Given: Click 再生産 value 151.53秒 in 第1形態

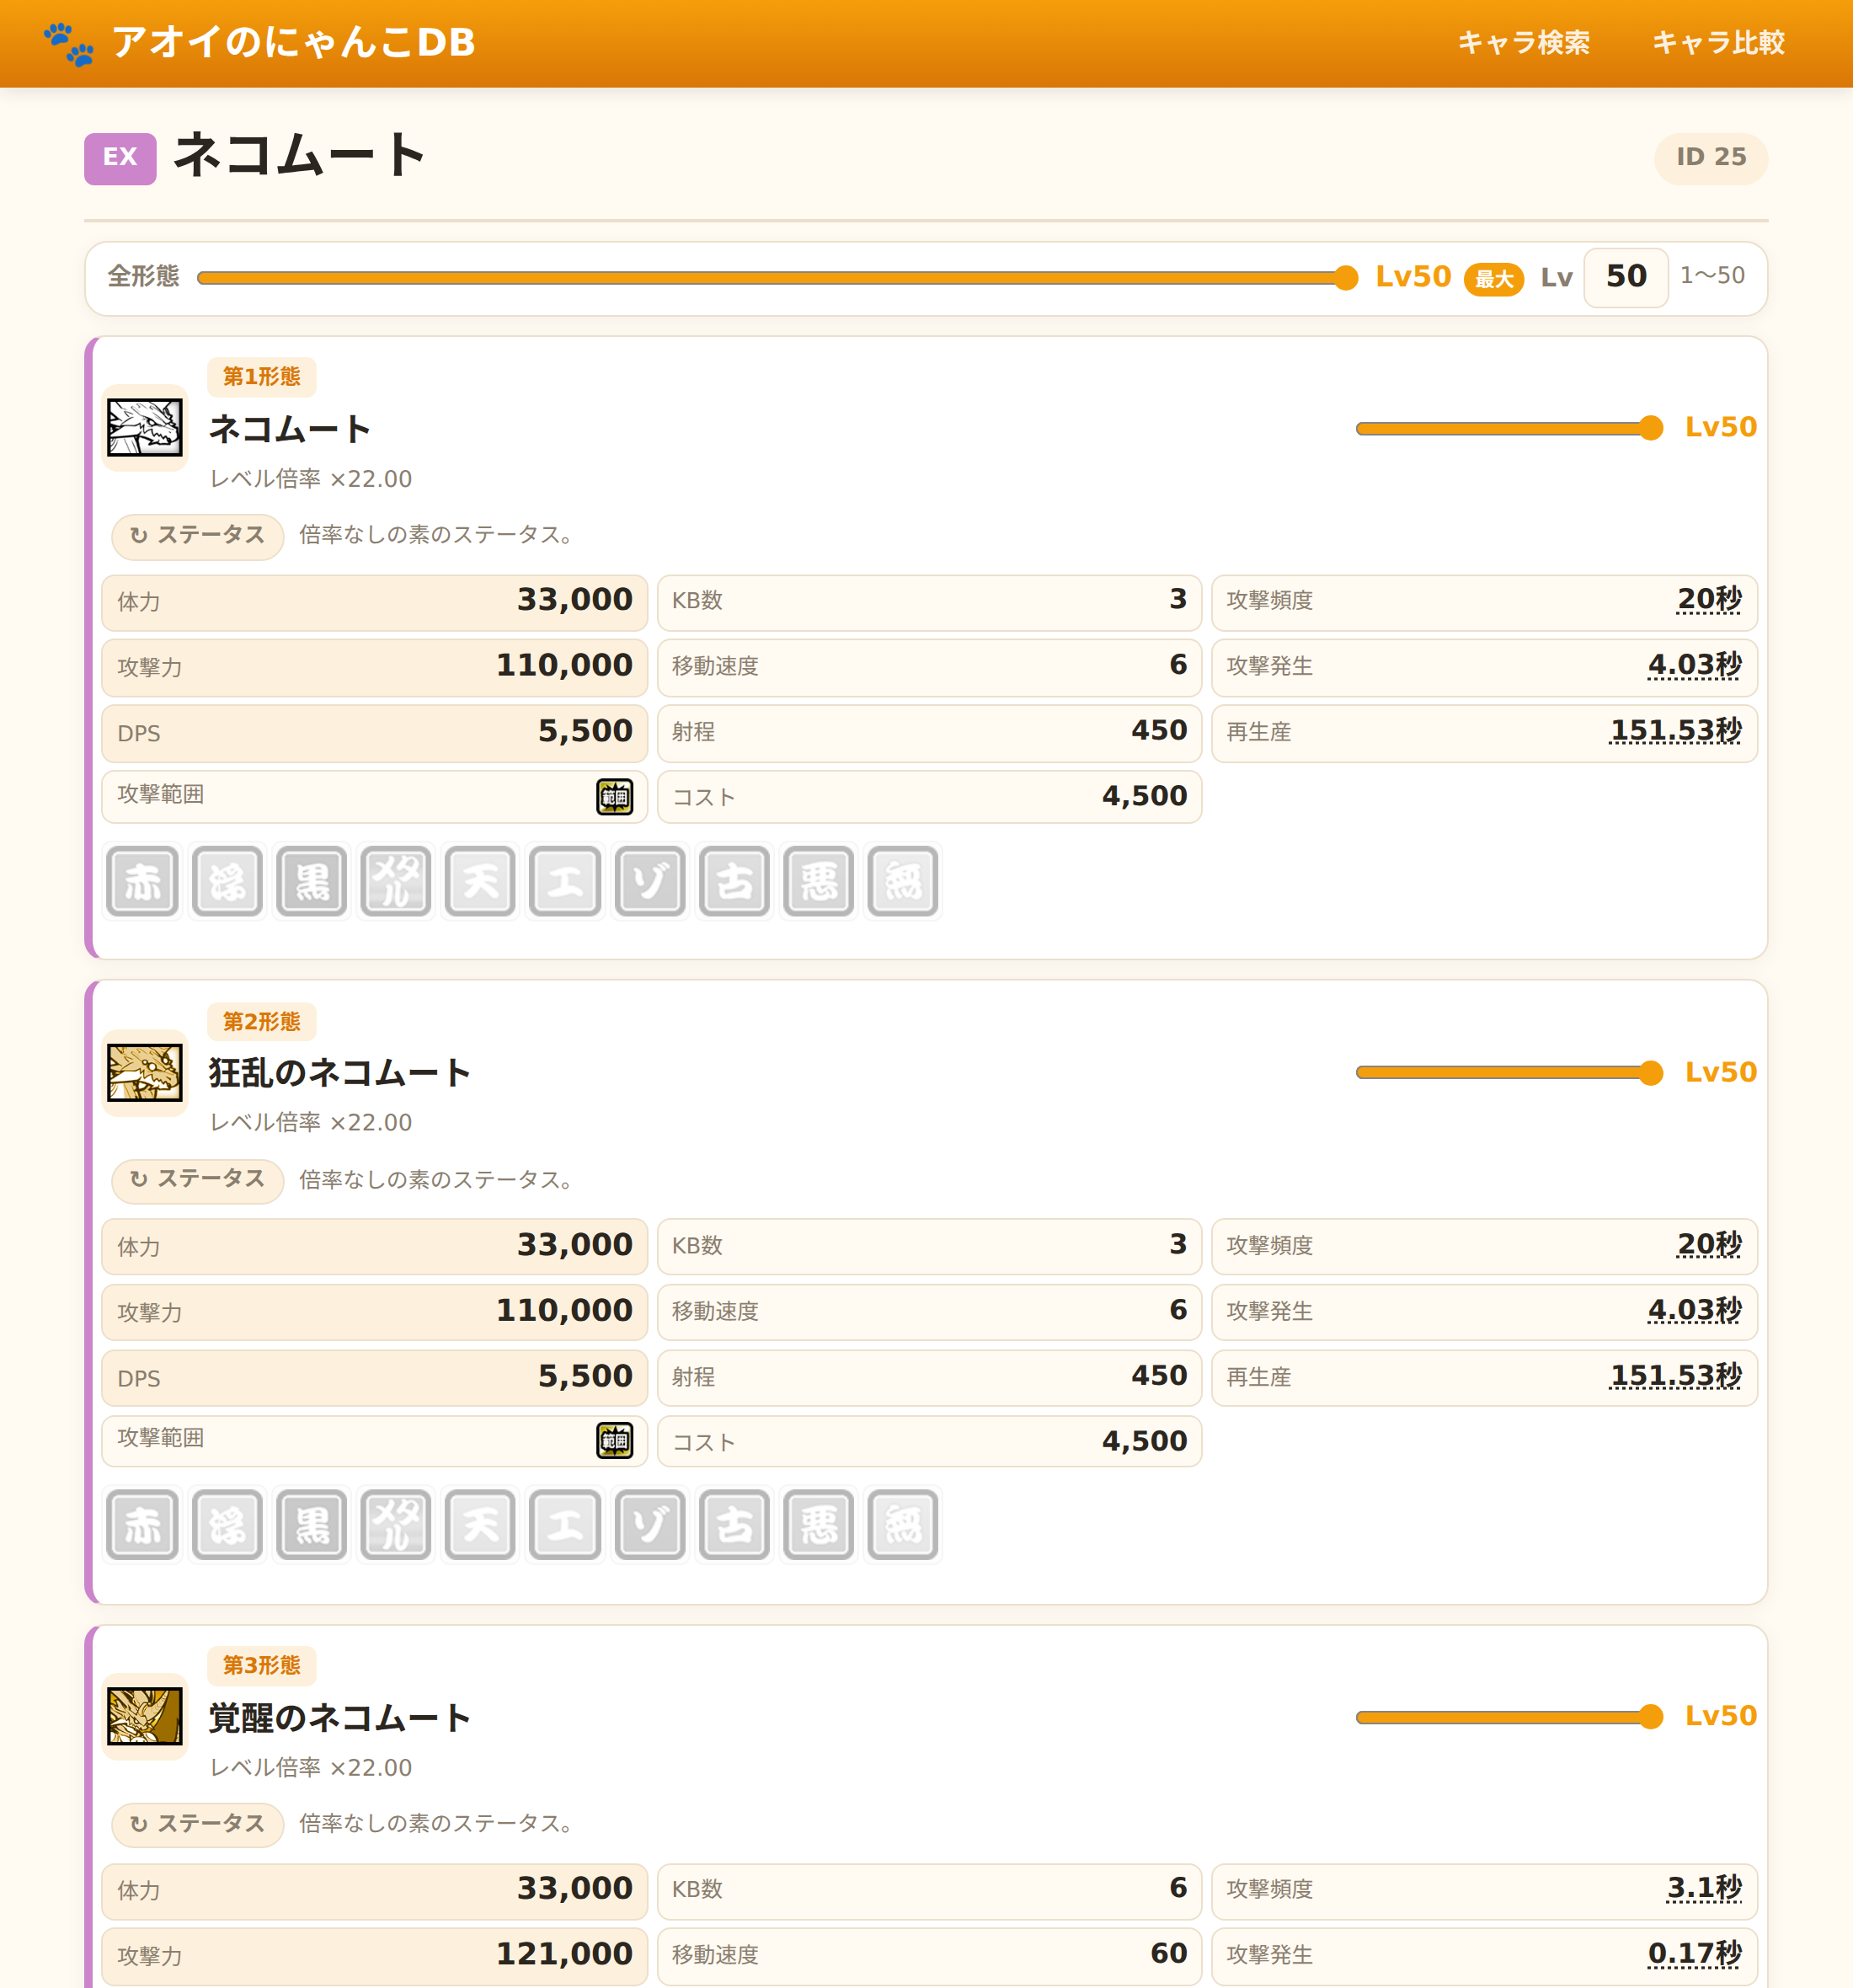Looking at the screenshot, I should click(1676, 732).
